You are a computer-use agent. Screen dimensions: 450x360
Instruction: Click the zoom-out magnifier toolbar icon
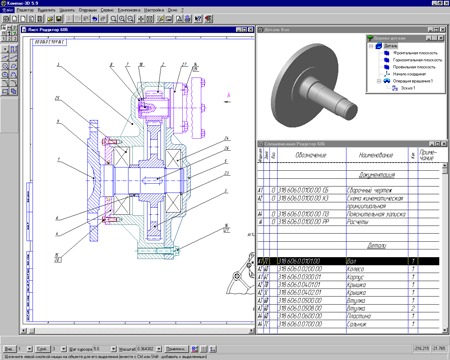(x=130, y=19)
